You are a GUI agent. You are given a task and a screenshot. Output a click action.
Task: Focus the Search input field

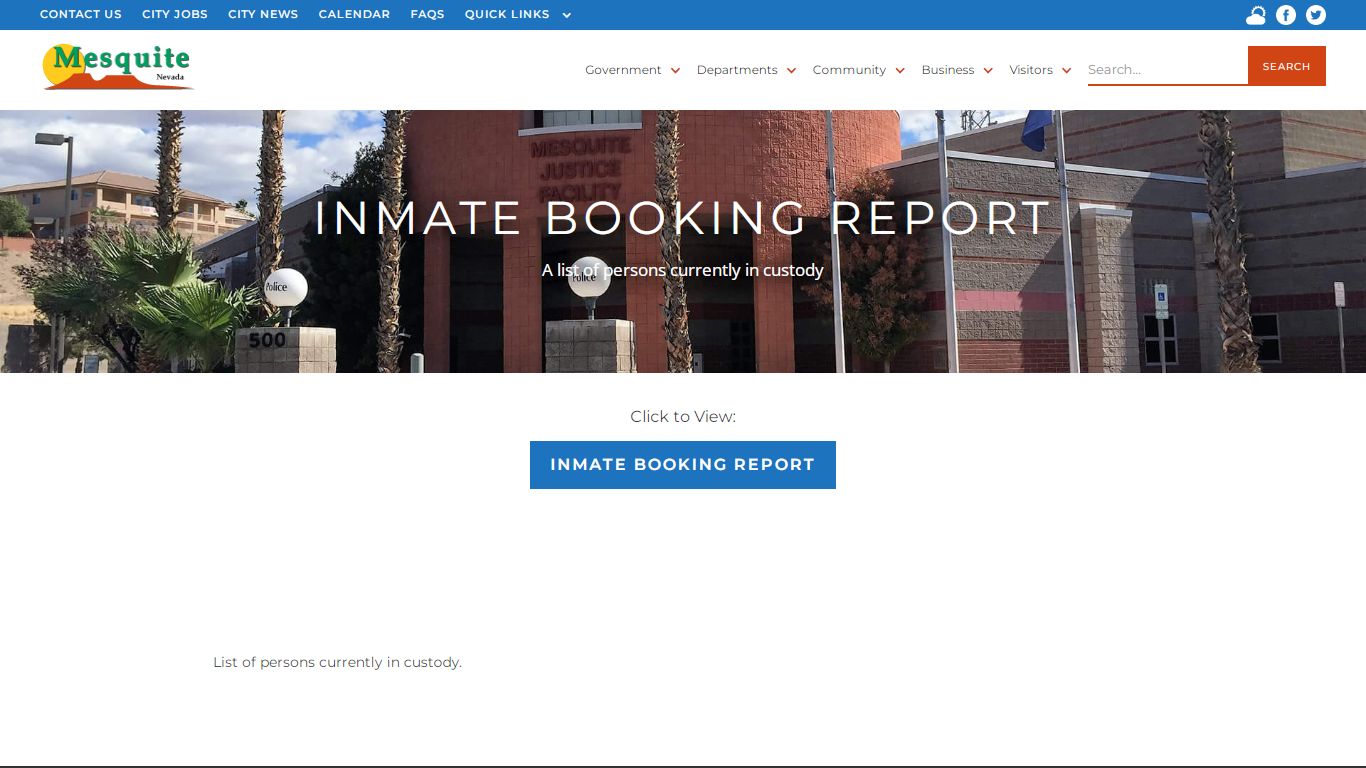[x=1167, y=69]
